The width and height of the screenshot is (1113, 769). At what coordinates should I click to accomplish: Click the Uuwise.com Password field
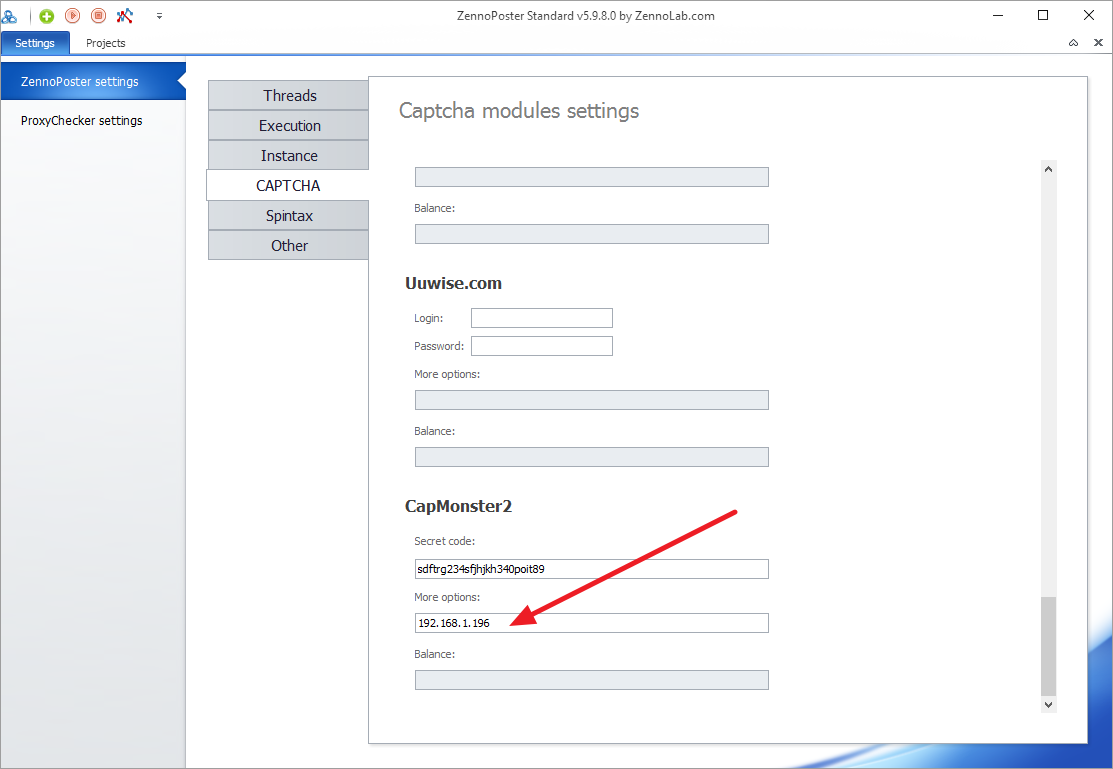pyautogui.click(x=542, y=346)
